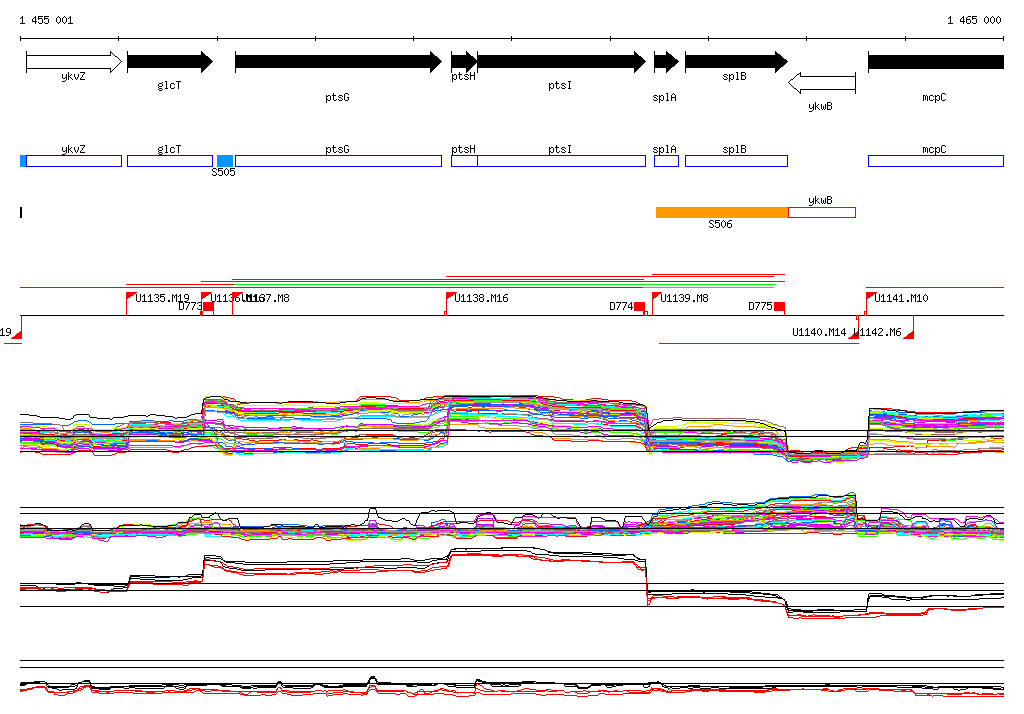Select the orange S506 segment bar
This screenshot has height=714, width=1024.
tap(722, 212)
